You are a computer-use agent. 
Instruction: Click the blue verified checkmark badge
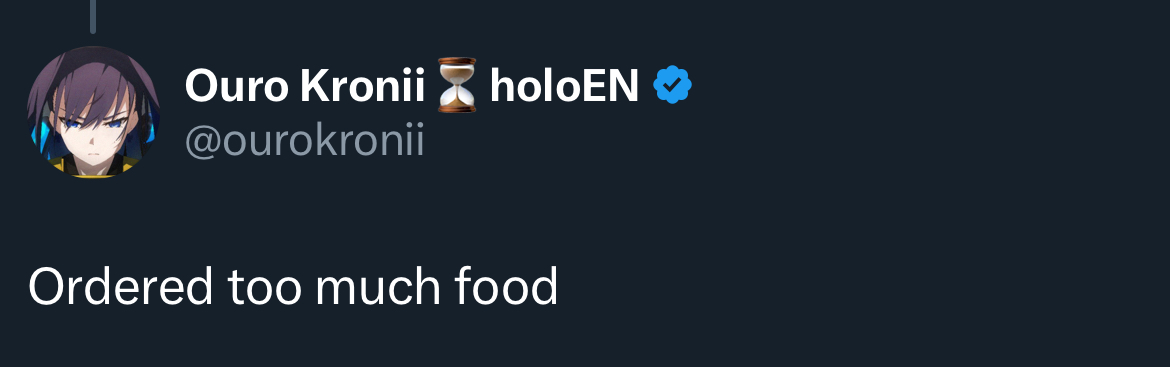coord(672,85)
